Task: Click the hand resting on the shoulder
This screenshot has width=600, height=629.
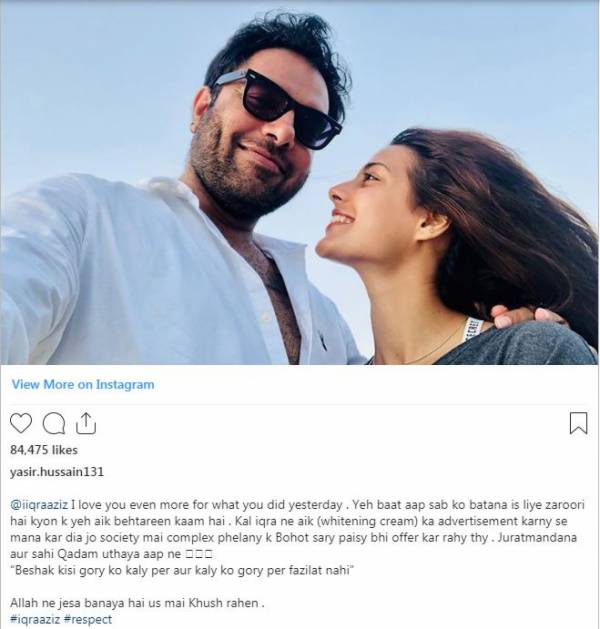Action: (521, 315)
